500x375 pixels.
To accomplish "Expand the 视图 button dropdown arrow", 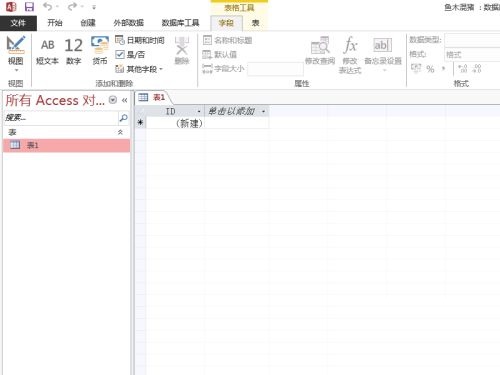I will (16, 70).
